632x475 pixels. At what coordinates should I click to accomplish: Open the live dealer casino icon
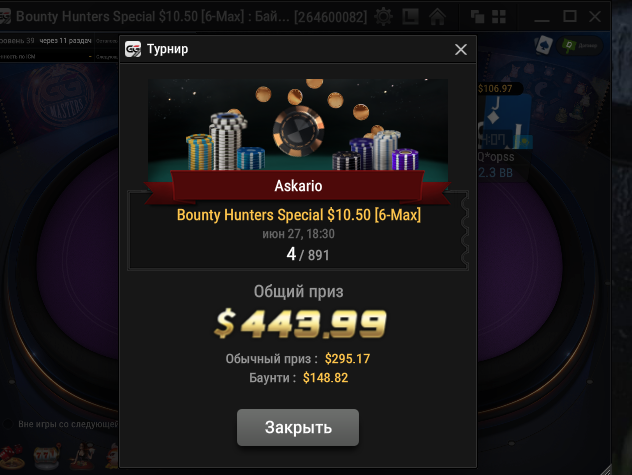point(83,456)
